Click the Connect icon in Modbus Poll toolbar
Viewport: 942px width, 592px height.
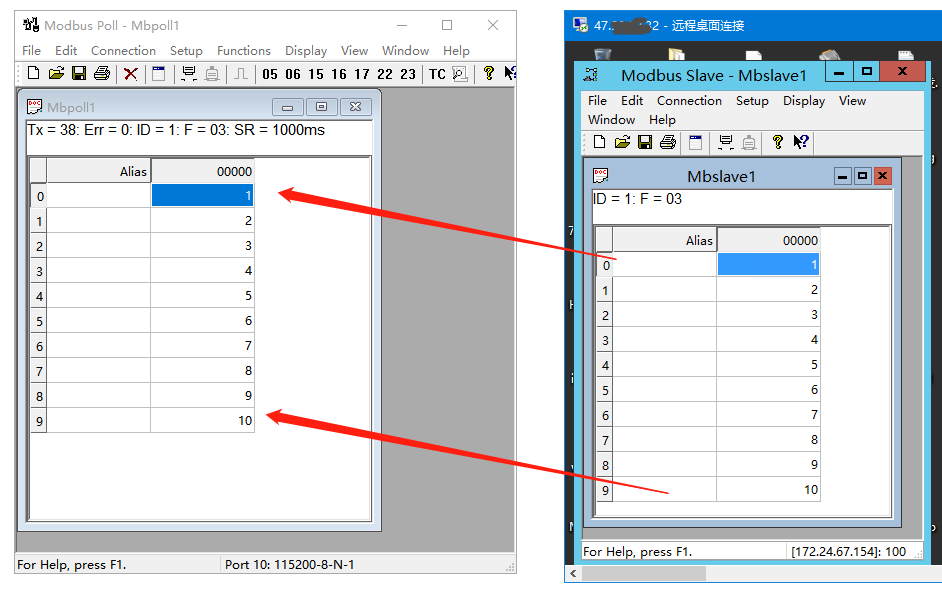[x=188, y=73]
